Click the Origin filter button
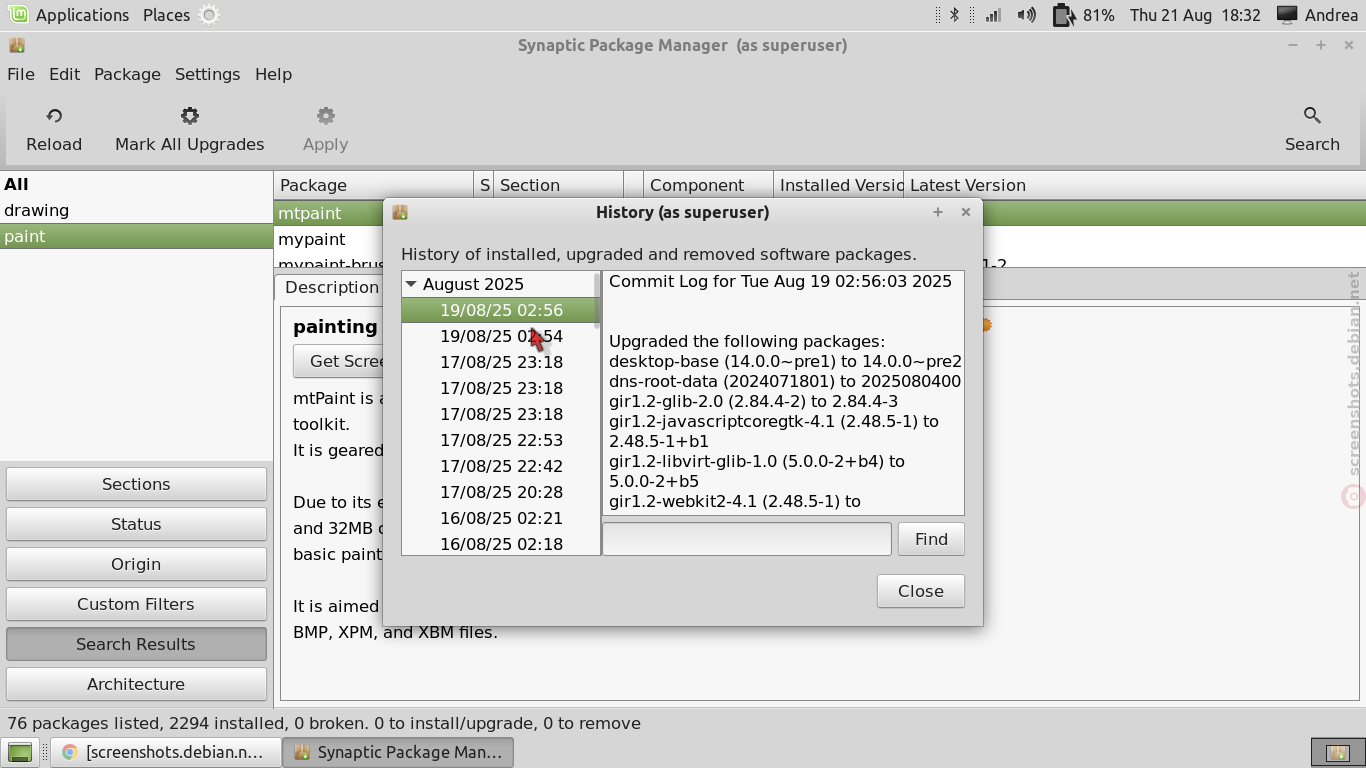1366x768 pixels. click(136, 564)
